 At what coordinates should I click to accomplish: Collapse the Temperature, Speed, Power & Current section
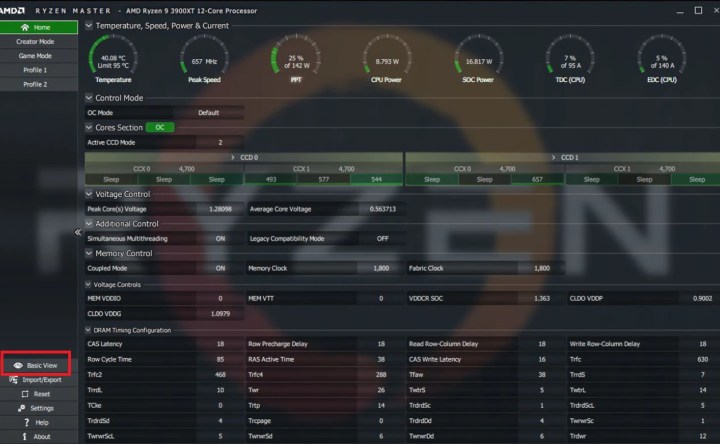(x=89, y=26)
